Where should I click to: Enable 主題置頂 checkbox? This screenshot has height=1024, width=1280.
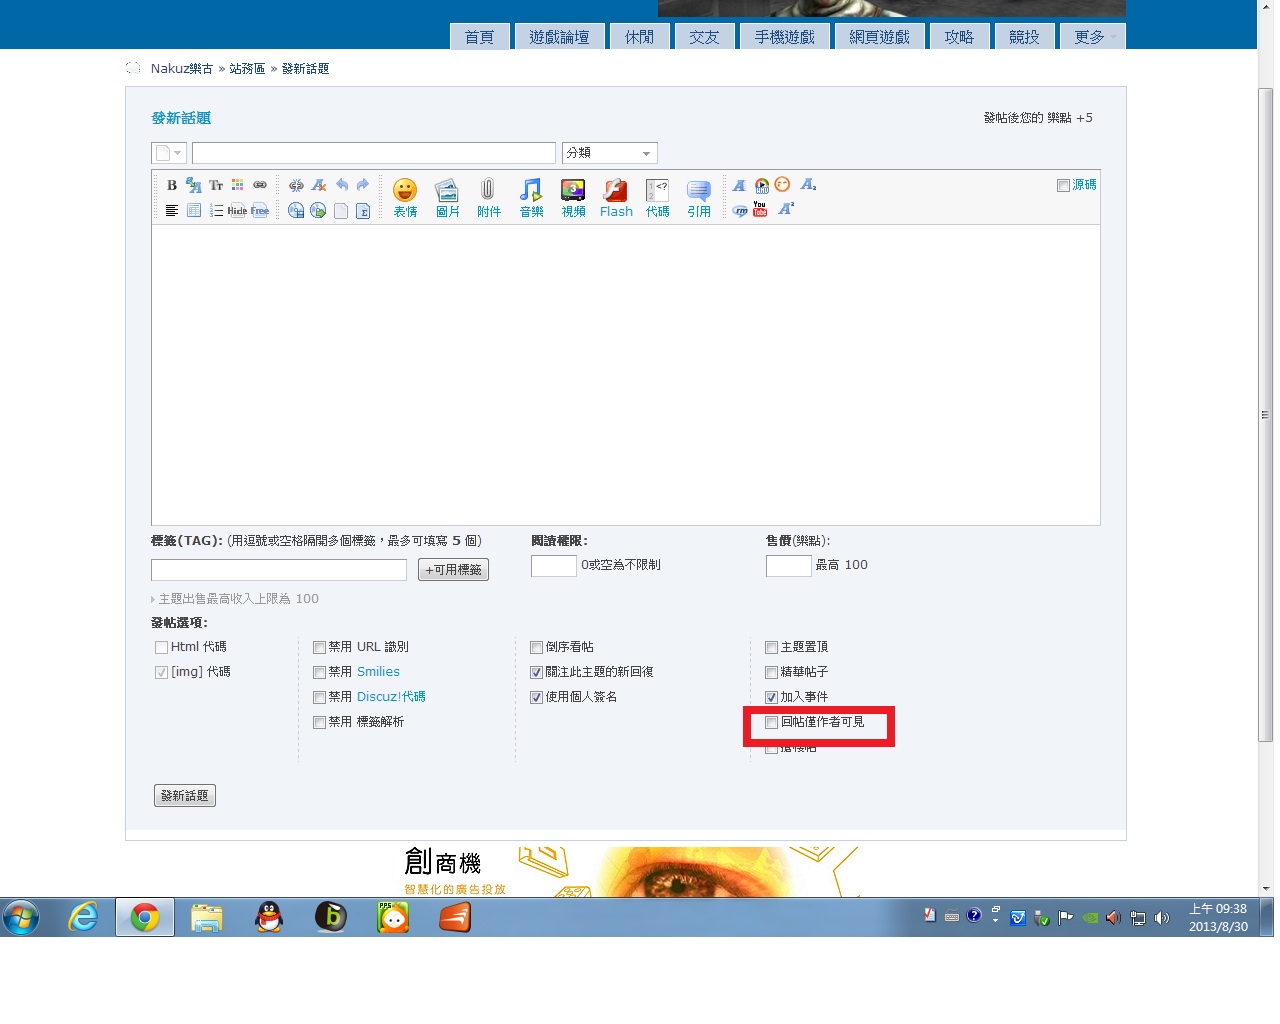pos(771,647)
